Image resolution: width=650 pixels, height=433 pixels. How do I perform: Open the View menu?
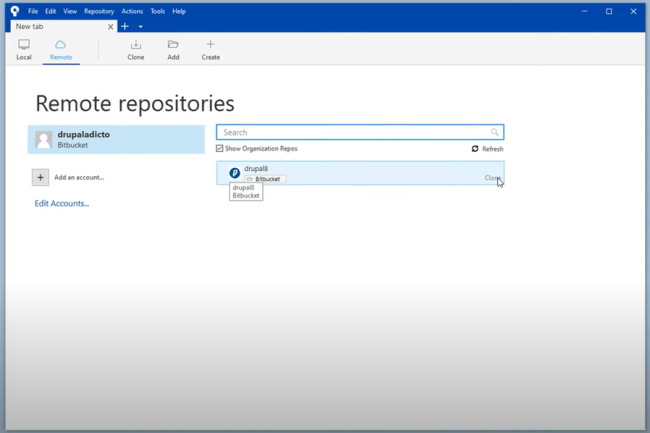pyautogui.click(x=70, y=11)
